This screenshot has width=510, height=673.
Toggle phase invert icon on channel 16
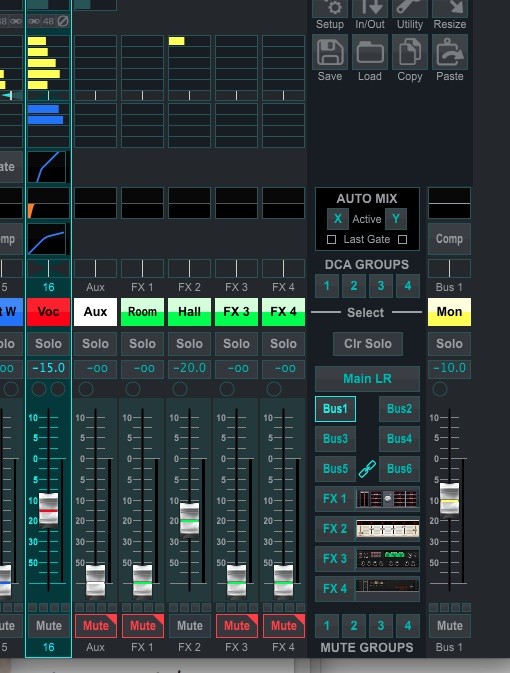[x=63, y=21]
